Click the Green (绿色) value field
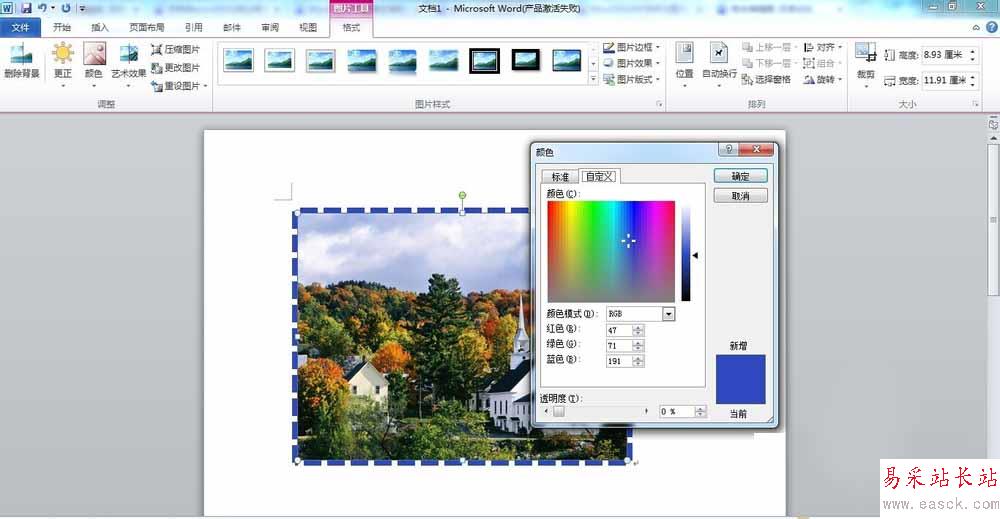The image size is (1000, 519). point(619,346)
